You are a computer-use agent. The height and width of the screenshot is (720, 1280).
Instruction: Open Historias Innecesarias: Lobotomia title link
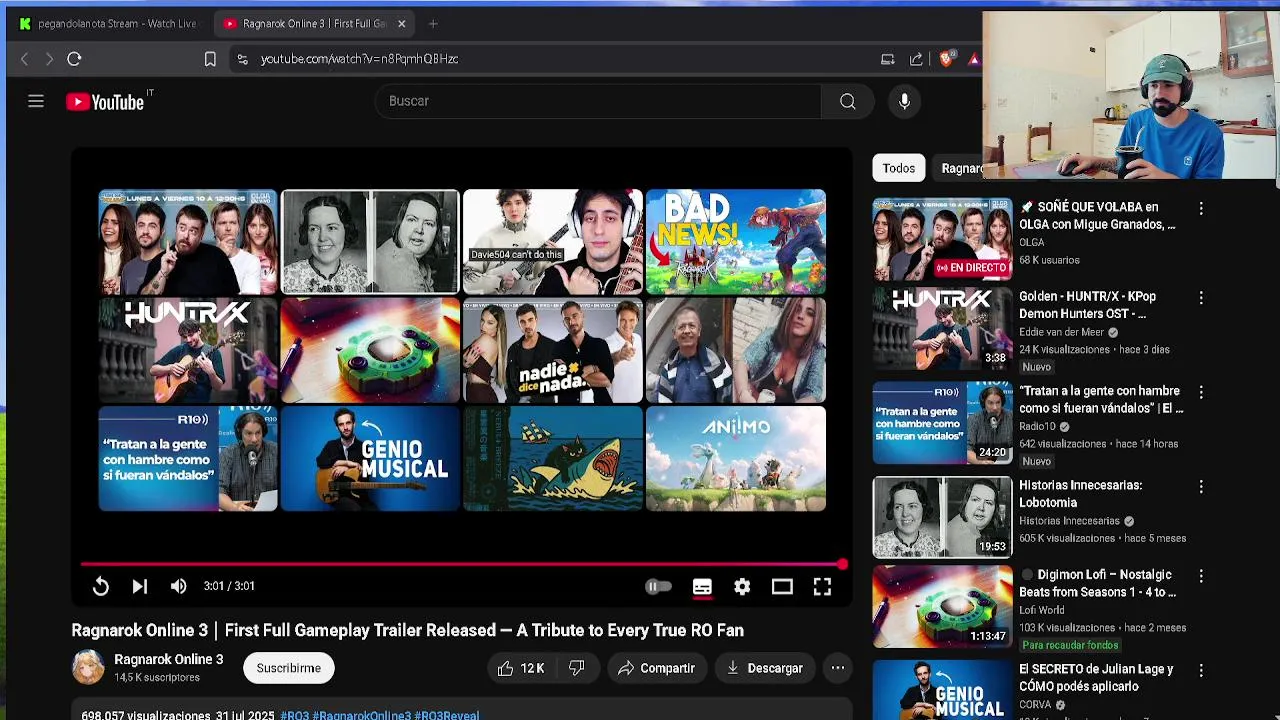coord(1080,494)
